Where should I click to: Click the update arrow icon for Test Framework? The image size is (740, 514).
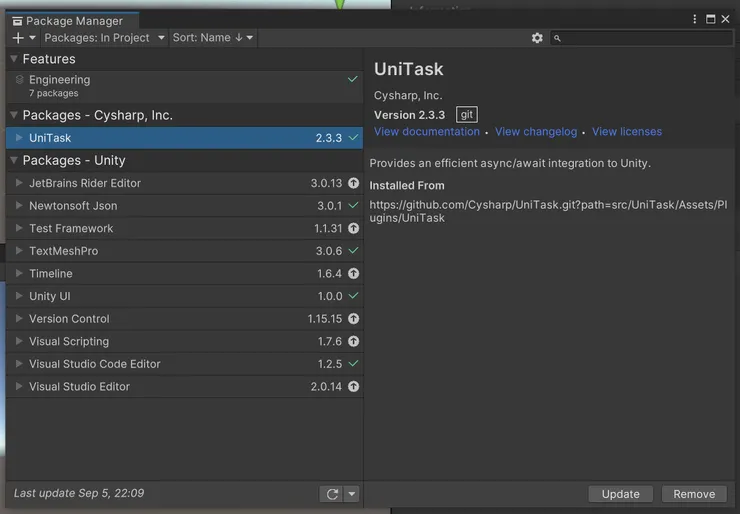click(353, 228)
